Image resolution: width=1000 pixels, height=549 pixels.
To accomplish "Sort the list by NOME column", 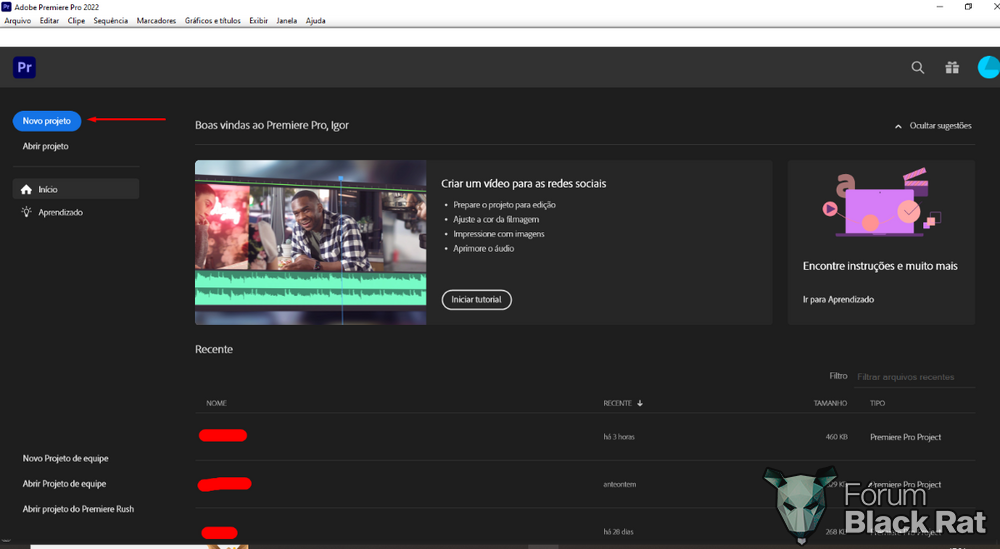I will point(216,403).
